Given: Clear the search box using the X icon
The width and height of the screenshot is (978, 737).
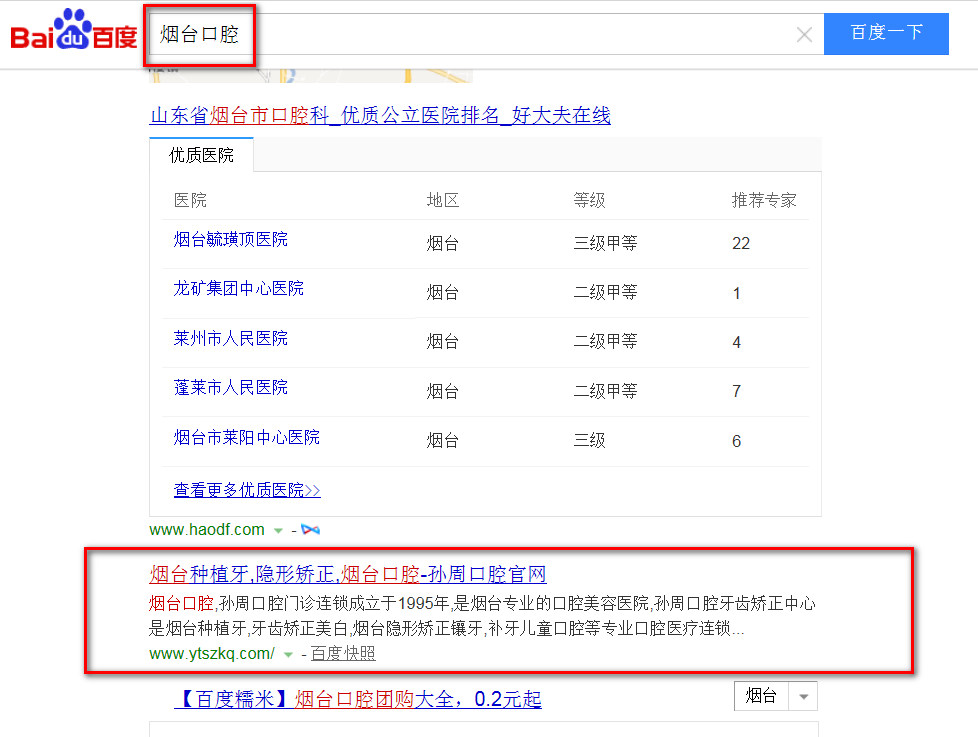Looking at the screenshot, I should pos(804,34).
